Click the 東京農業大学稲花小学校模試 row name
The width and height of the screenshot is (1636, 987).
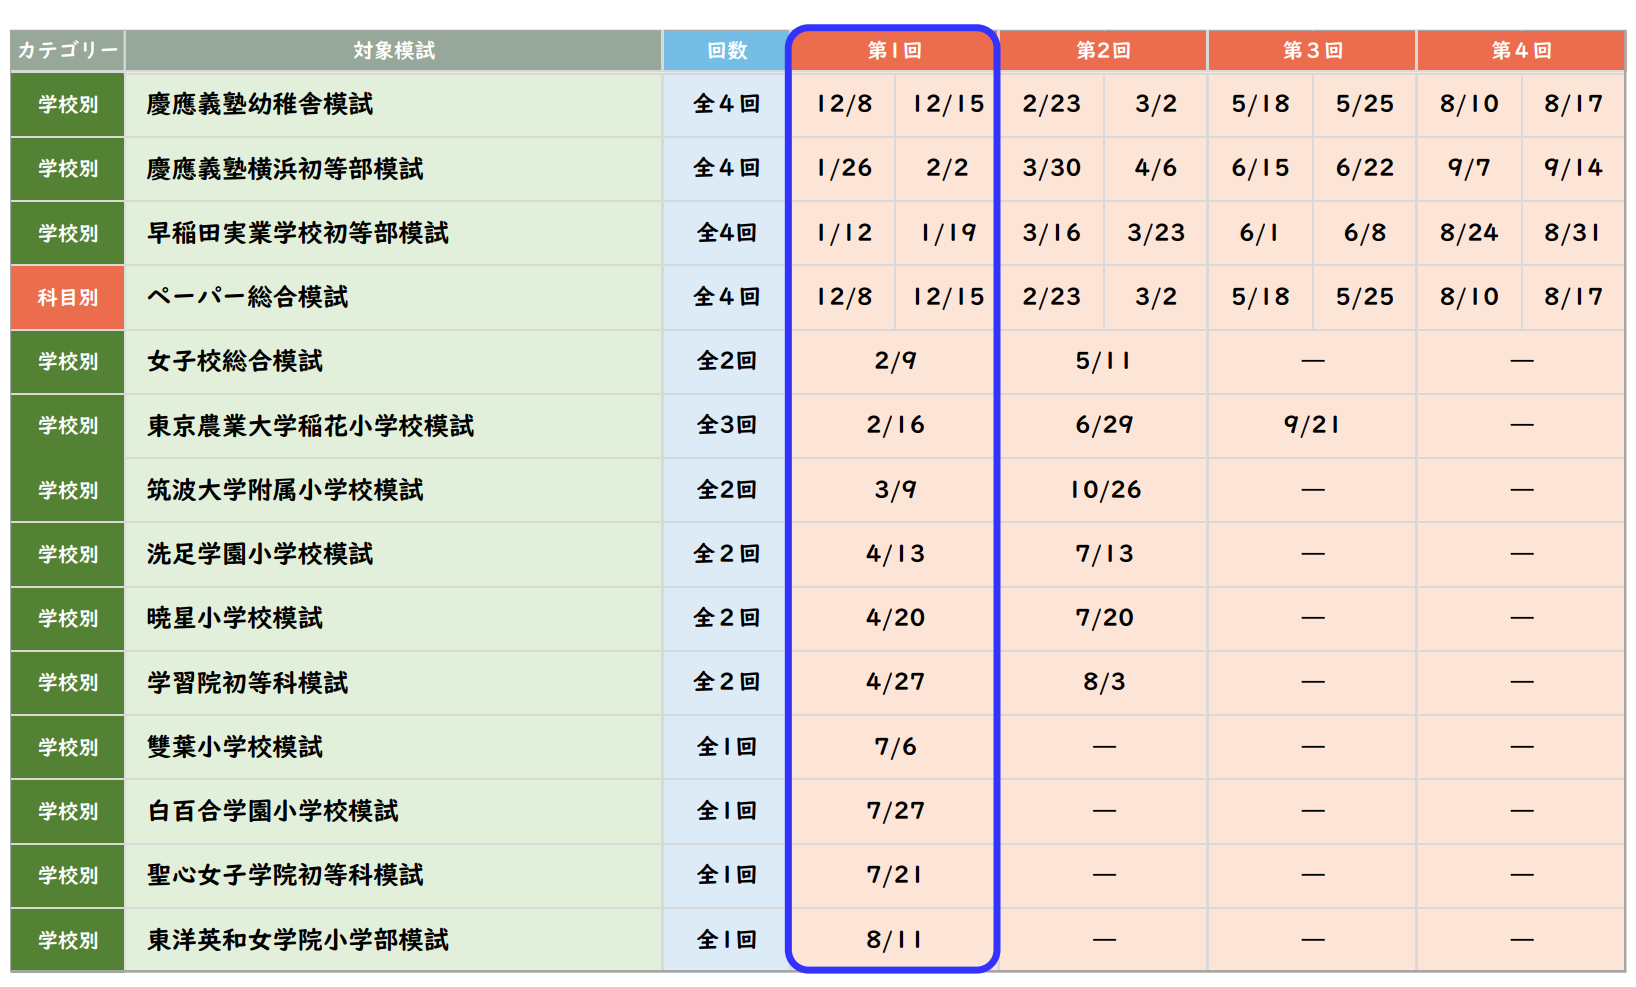(x=311, y=426)
